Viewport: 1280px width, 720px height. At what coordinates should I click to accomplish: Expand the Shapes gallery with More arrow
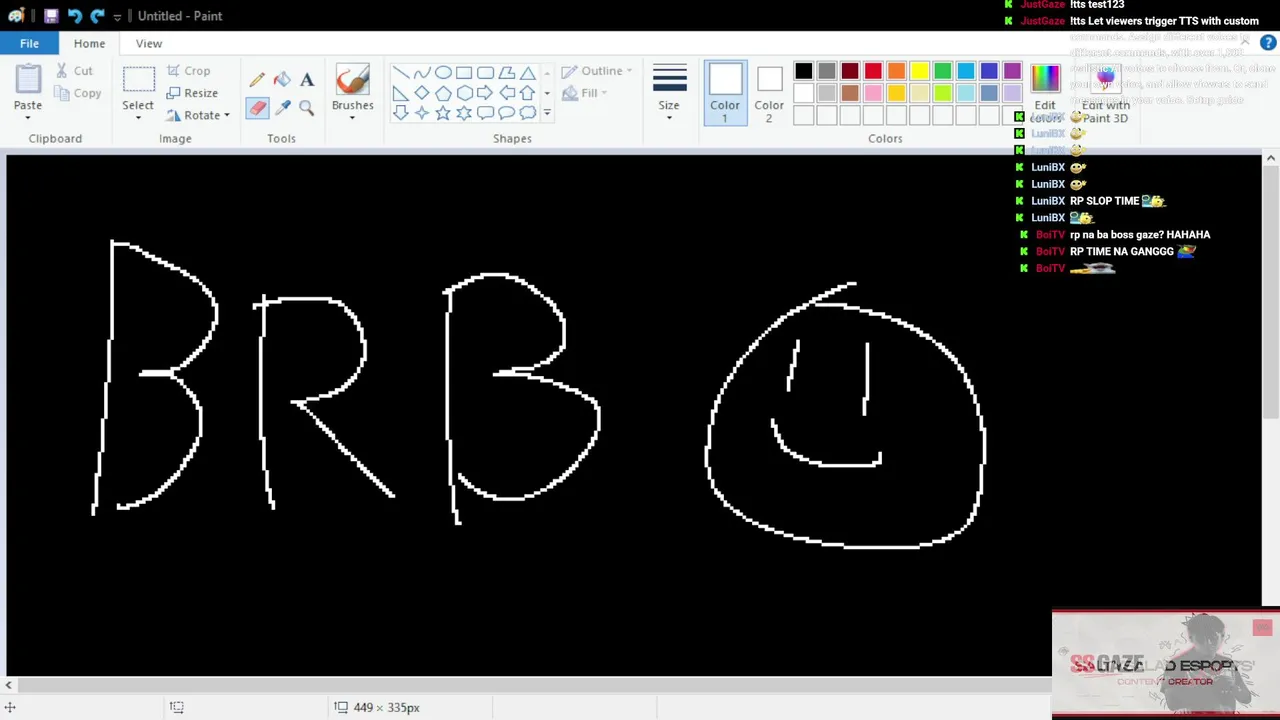tap(546, 113)
